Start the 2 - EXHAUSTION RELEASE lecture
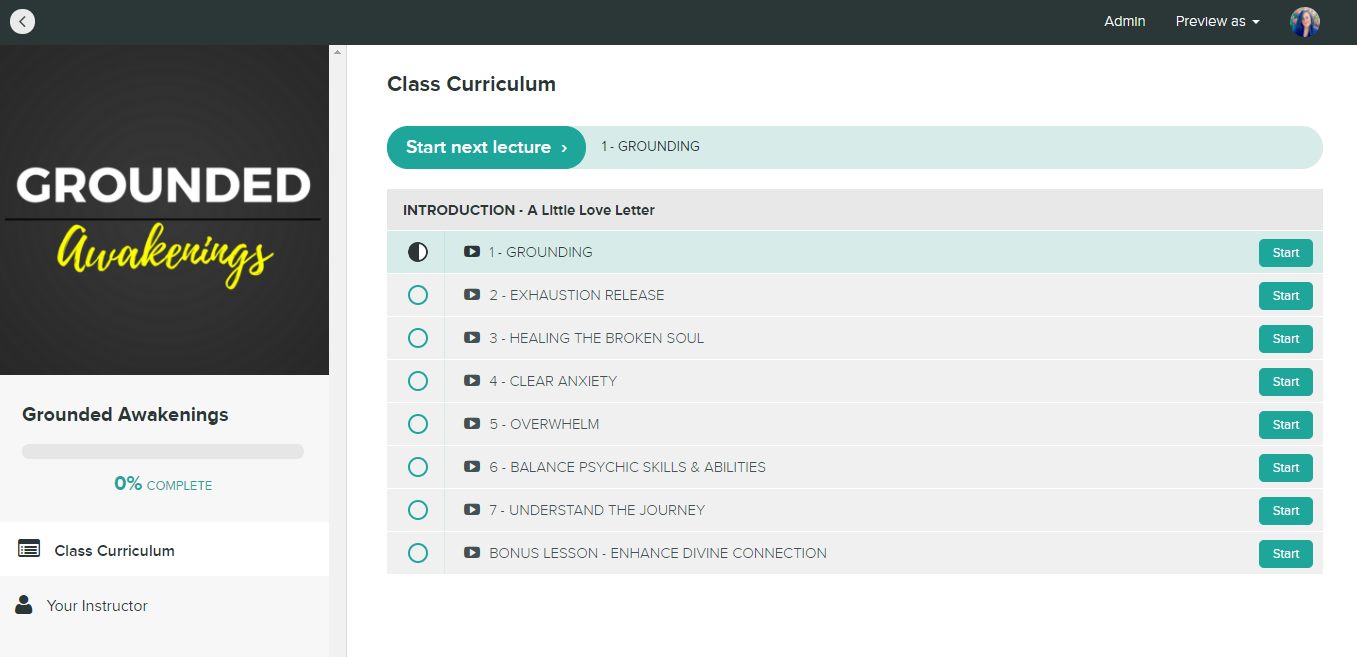Image resolution: width=1357 pixels, height=657 pixels. tap(1285, 296)
